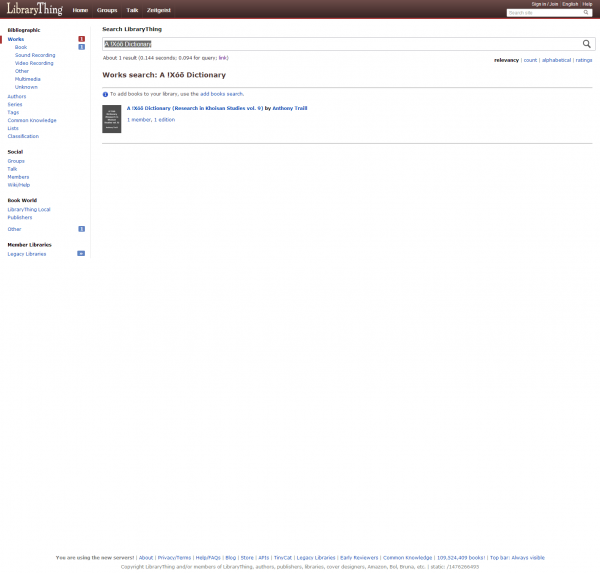
Task: Search Series category
Action: [15, 104]
